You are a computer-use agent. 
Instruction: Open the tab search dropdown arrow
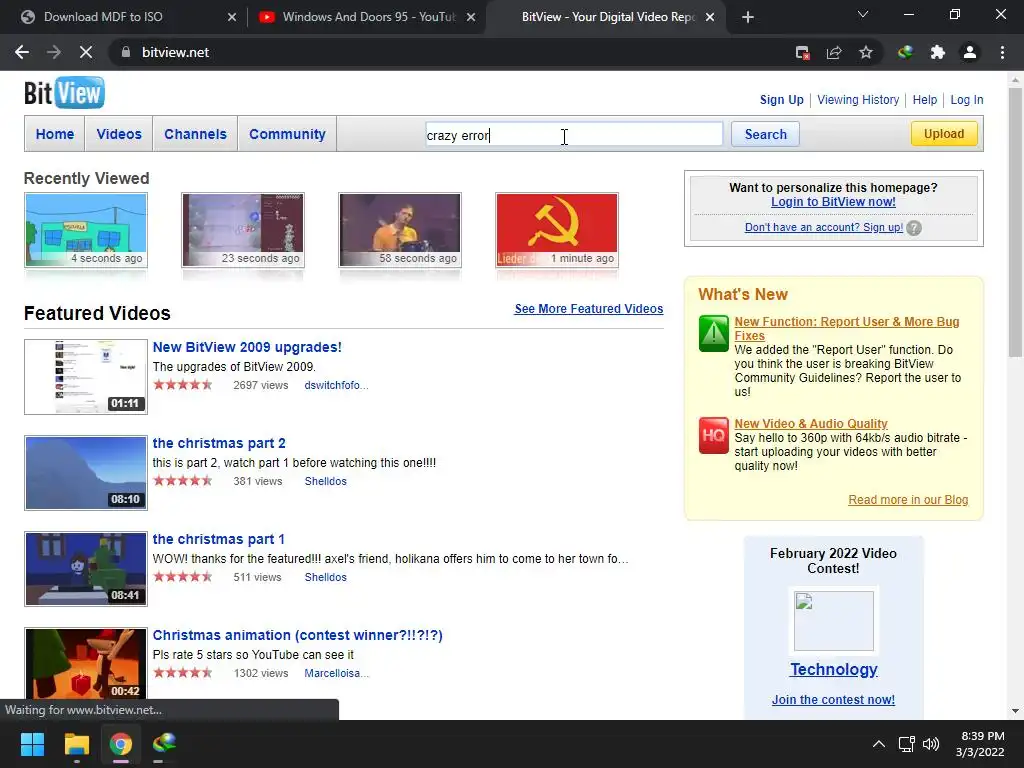tap(863, 14)
